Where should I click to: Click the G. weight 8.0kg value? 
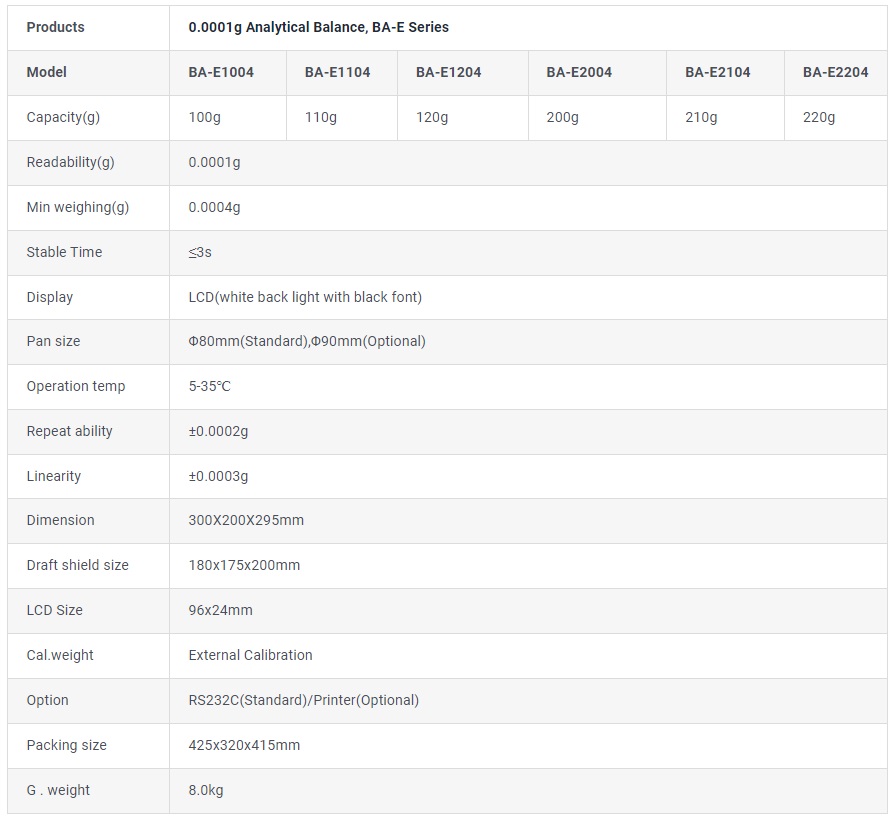pos(206,790)
